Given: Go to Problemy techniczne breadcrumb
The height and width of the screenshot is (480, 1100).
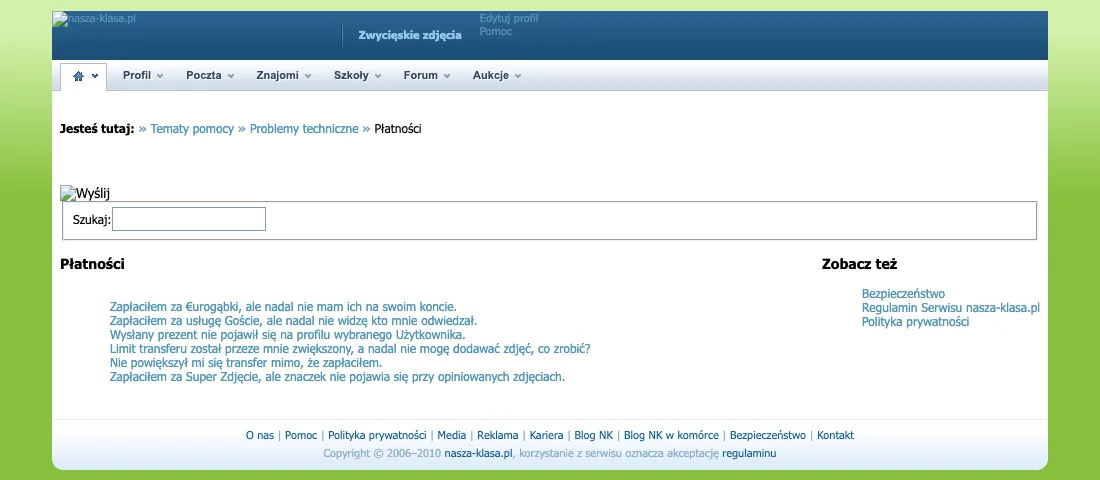Looking at the screenshot, I should (304, 129).
